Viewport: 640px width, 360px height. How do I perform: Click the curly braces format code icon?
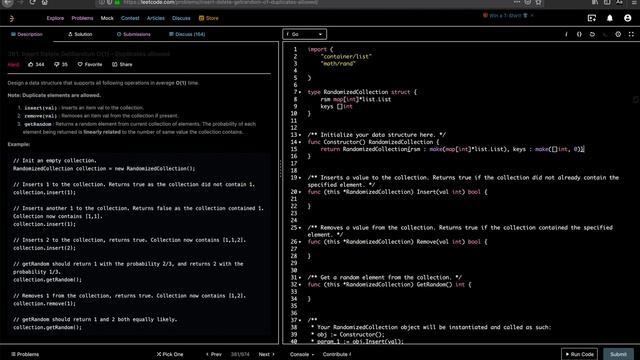(579, 34)
